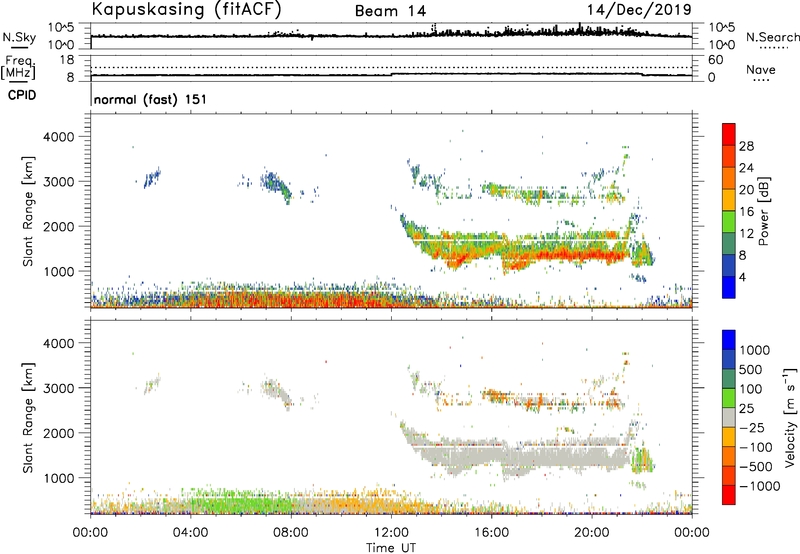
Task: Pick the light green 12–16 dB Power swatch
Action: pos(729,222)
